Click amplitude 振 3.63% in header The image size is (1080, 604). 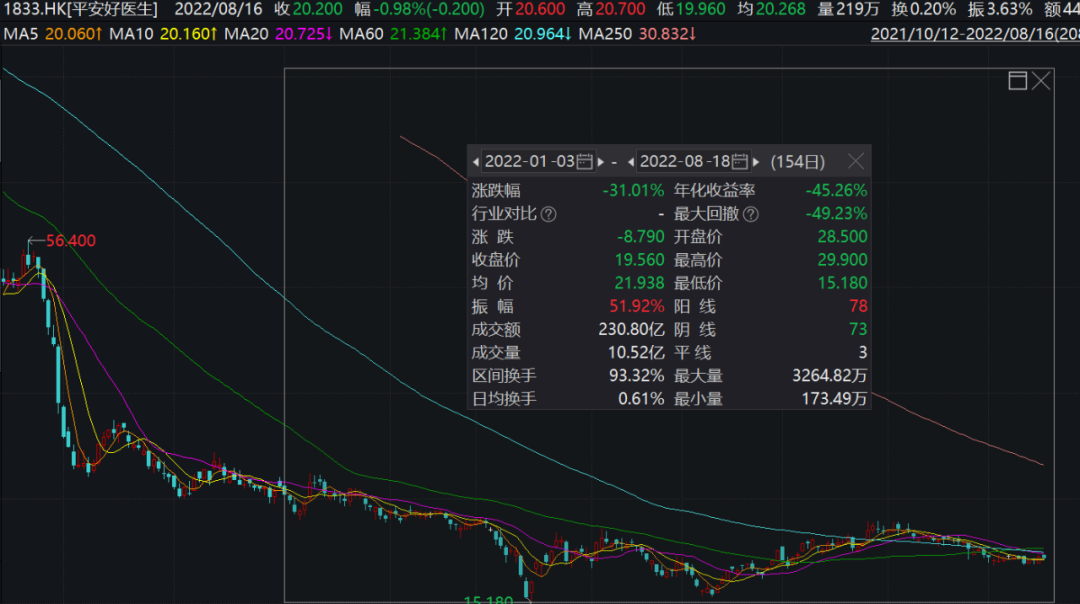(1000, 9)
